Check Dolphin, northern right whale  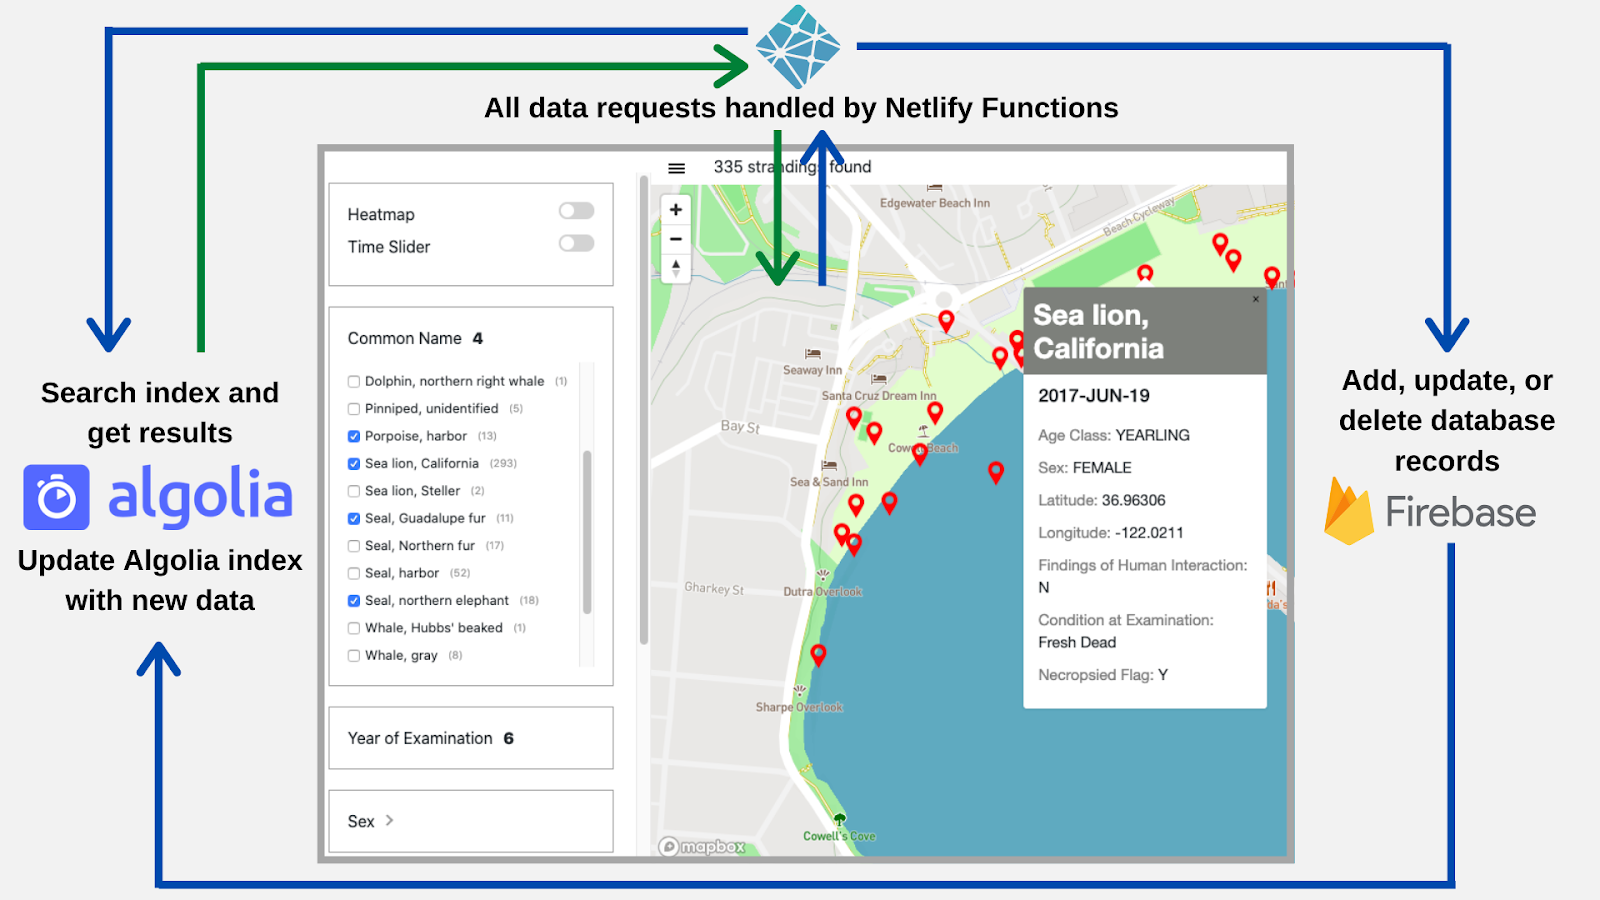[354, 381]
